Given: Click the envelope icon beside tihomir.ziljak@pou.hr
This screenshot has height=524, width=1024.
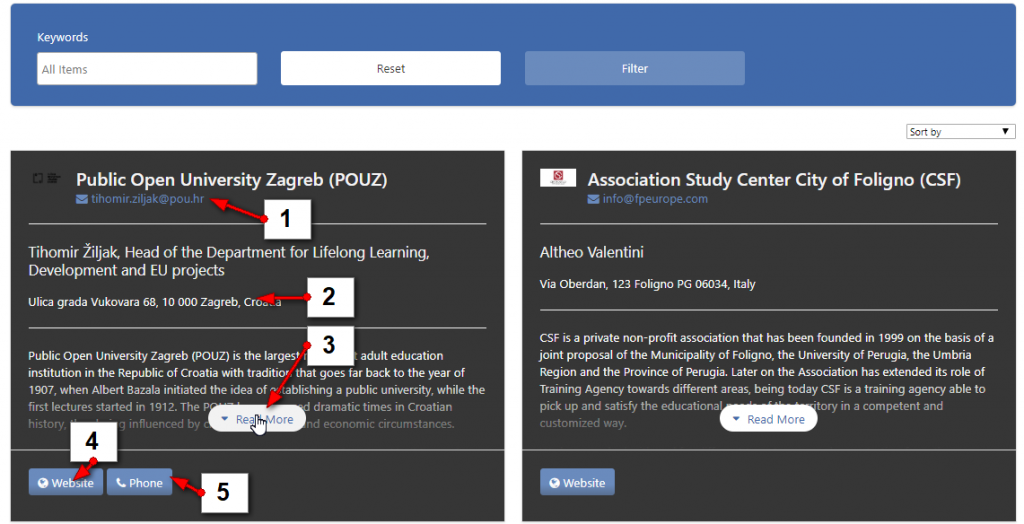Looking at the screenshot, I should 82,199.
